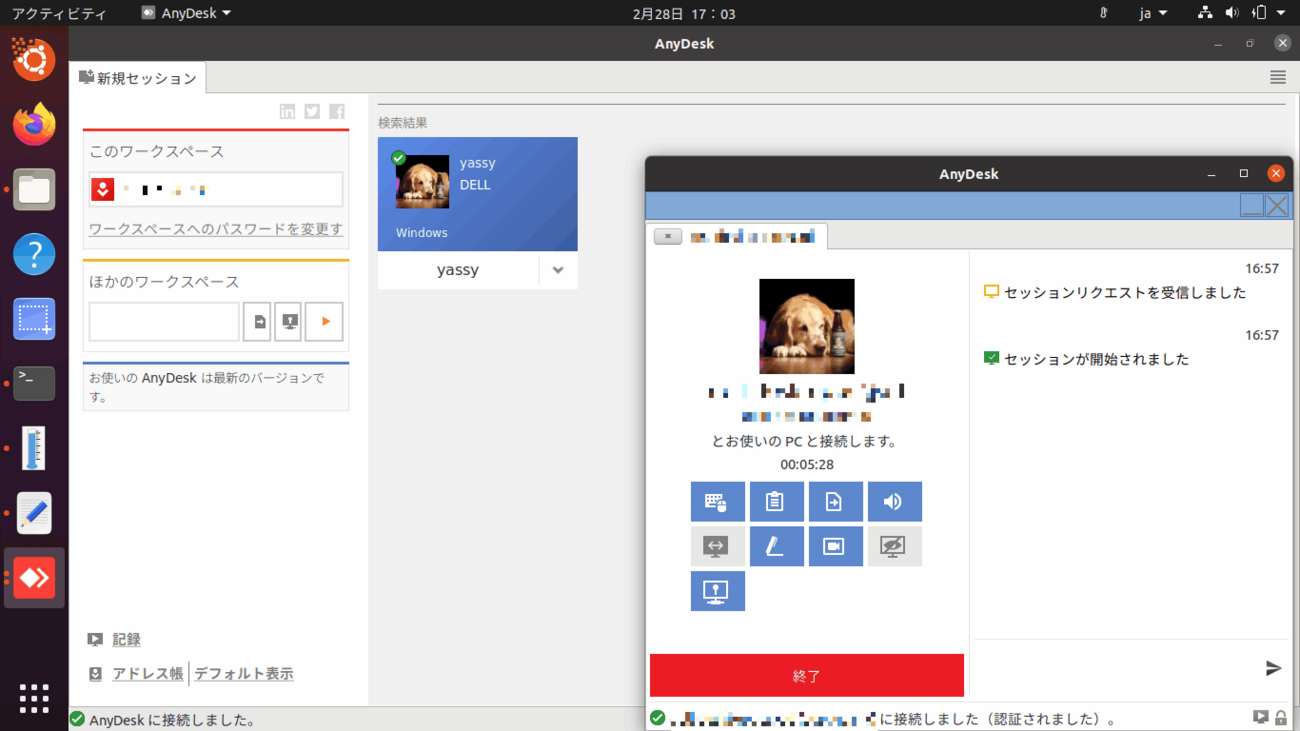The height and width of the screenshot is (731, 1300).
Task: Open the Twitter share icon
Action: pyautogui.click(x=312, y=111)
